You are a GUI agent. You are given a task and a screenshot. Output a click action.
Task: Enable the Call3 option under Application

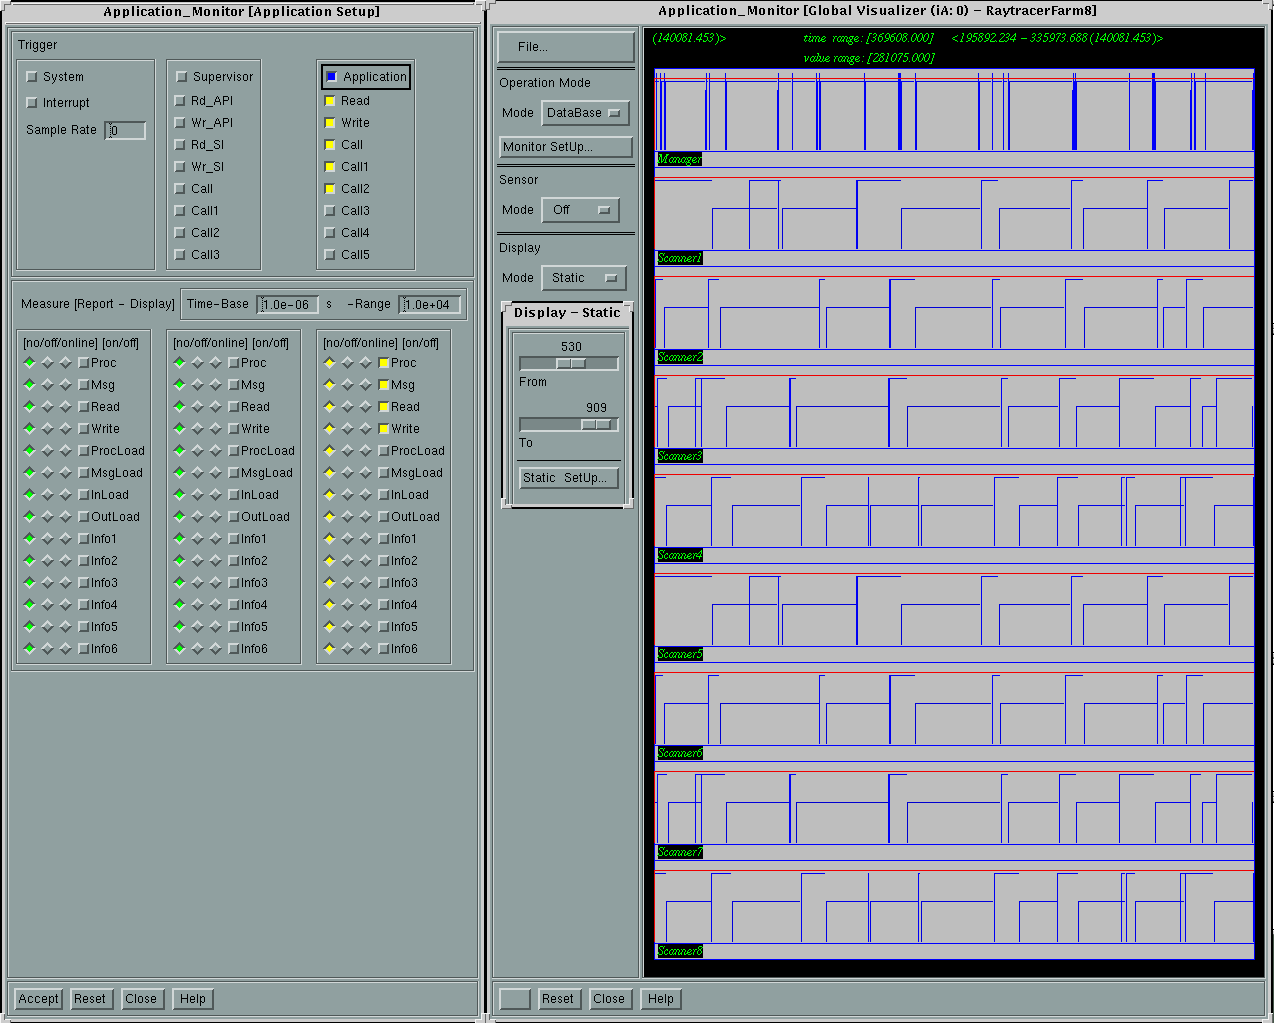coord(330,211)
